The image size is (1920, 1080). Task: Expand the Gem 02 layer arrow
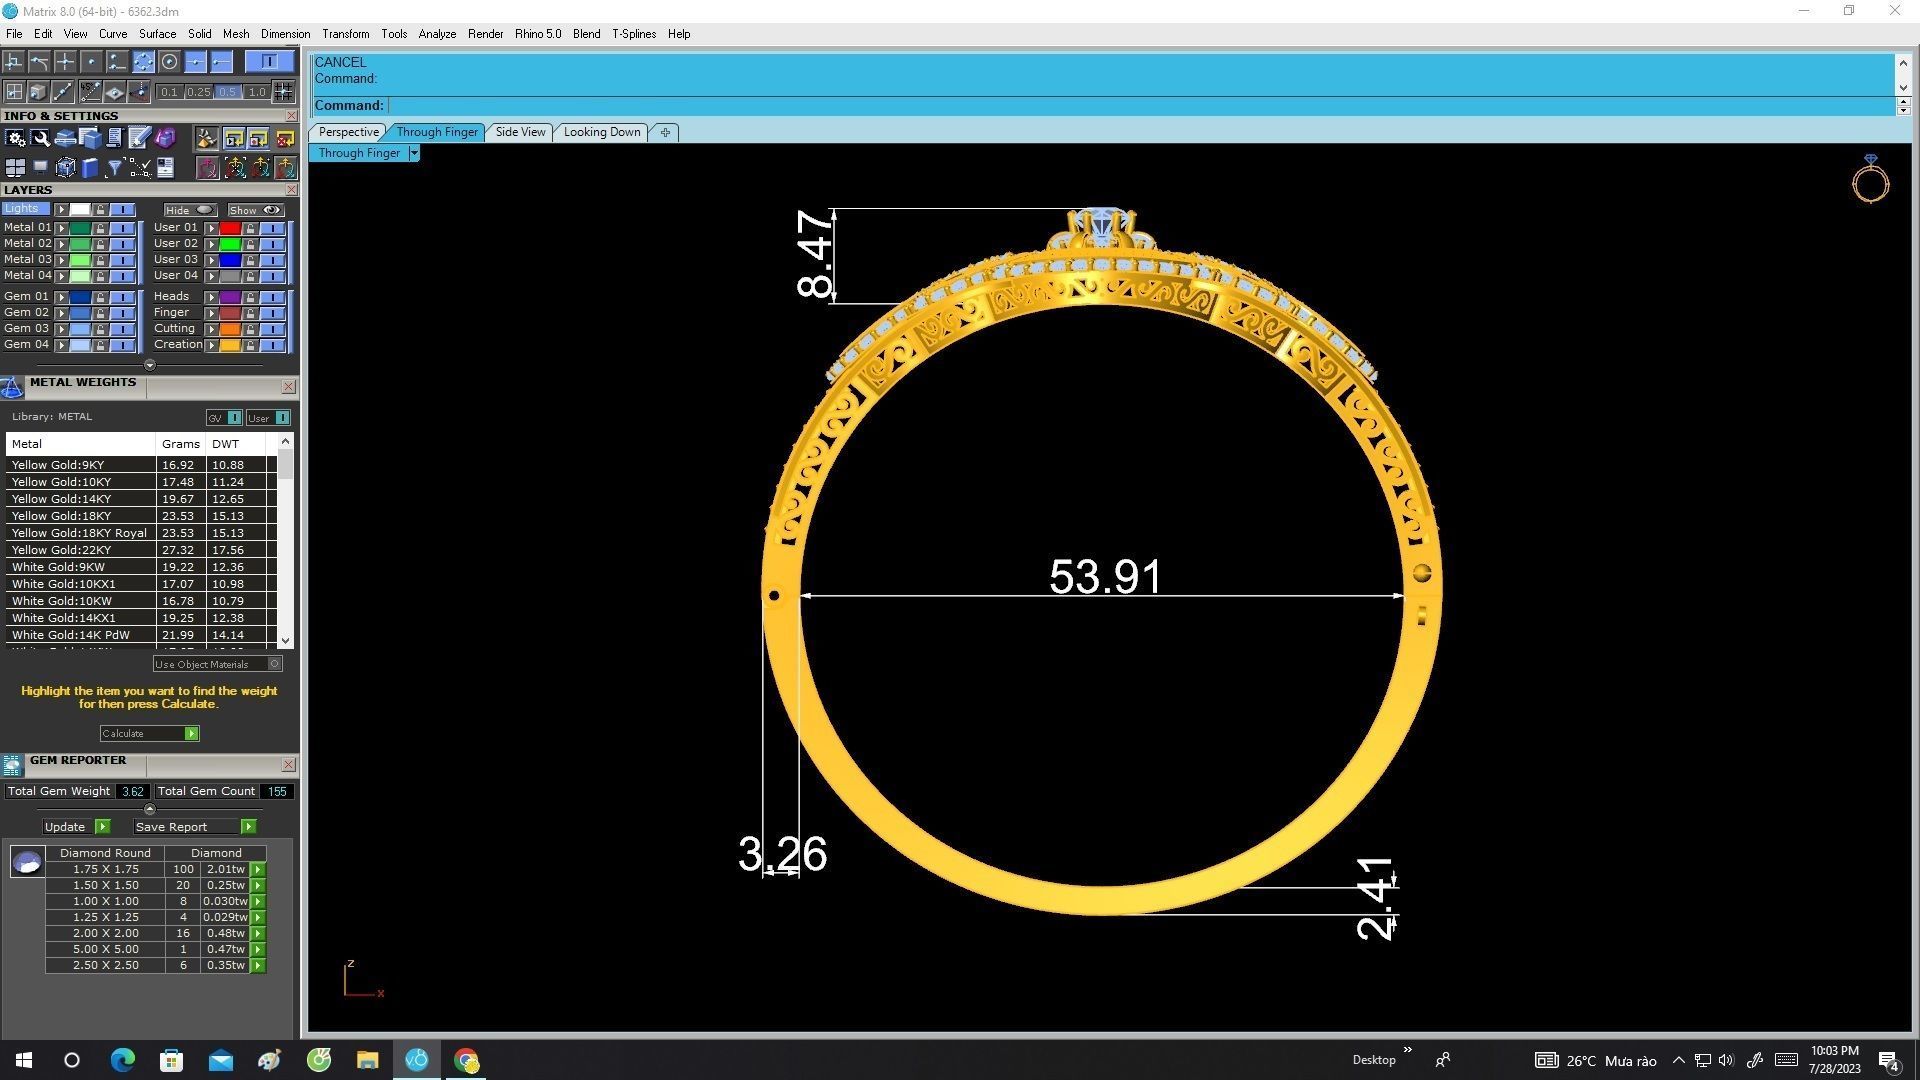tap(61, 313)
